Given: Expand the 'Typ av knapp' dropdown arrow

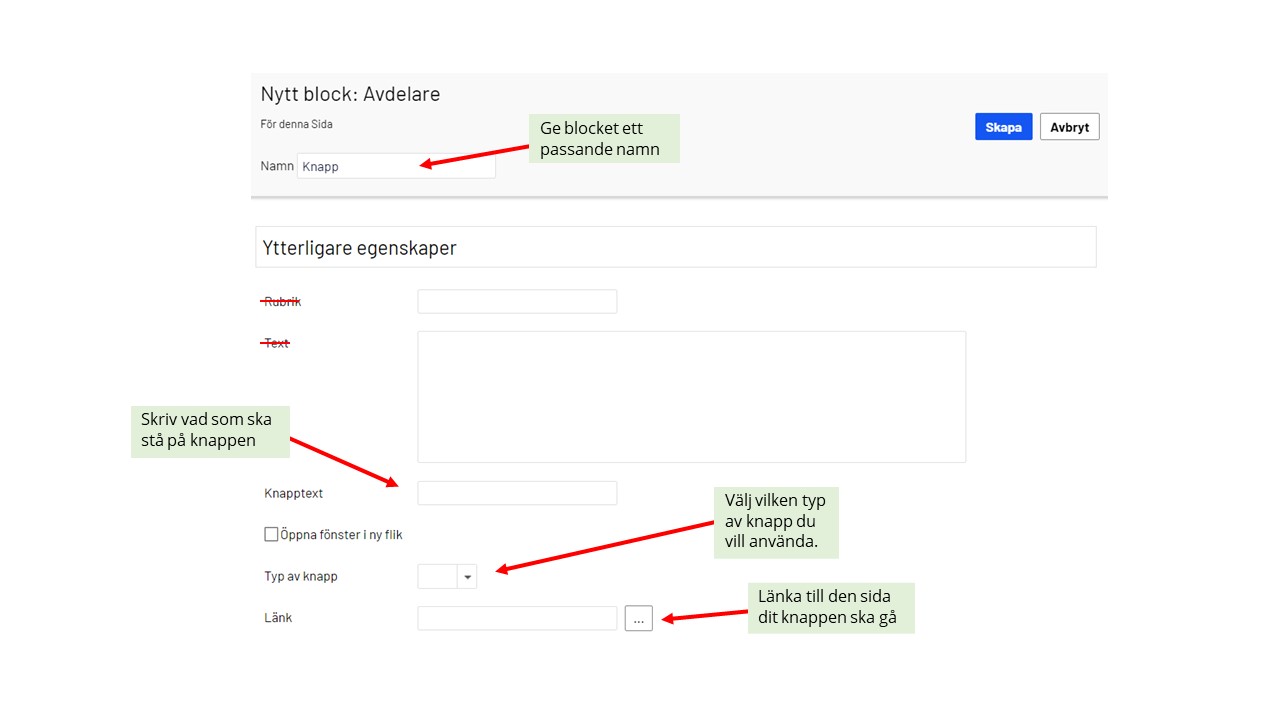Looking at the screenshot, I should 467,577.
